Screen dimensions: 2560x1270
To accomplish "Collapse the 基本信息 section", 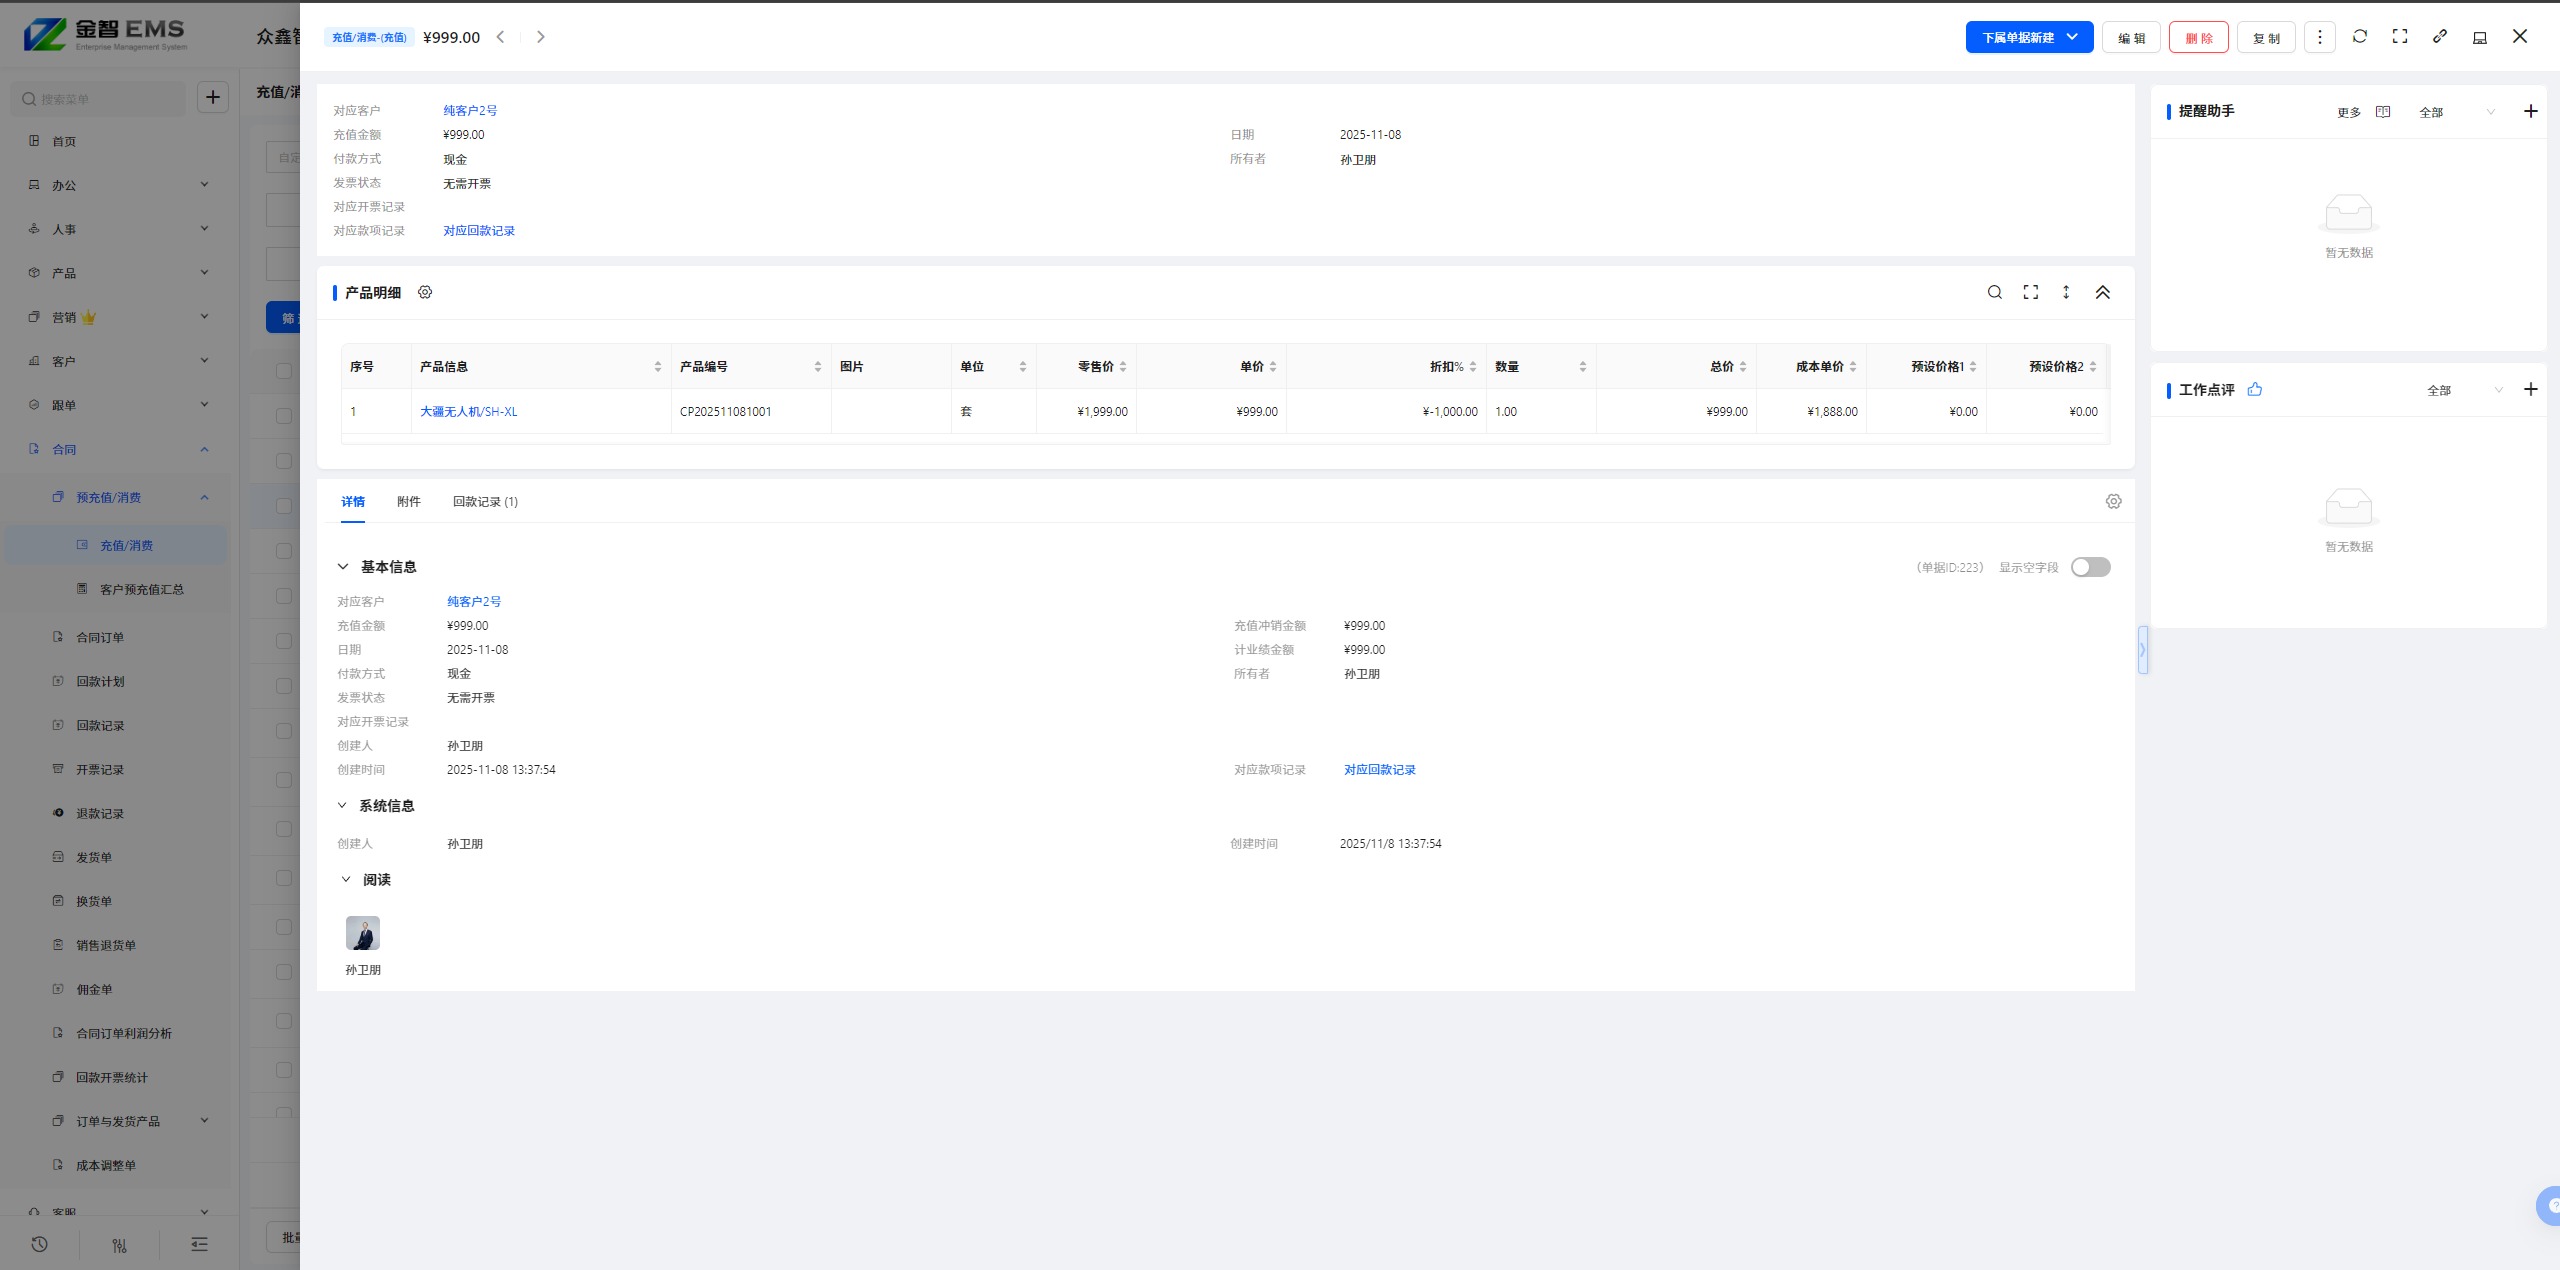I will pos(343,567).
